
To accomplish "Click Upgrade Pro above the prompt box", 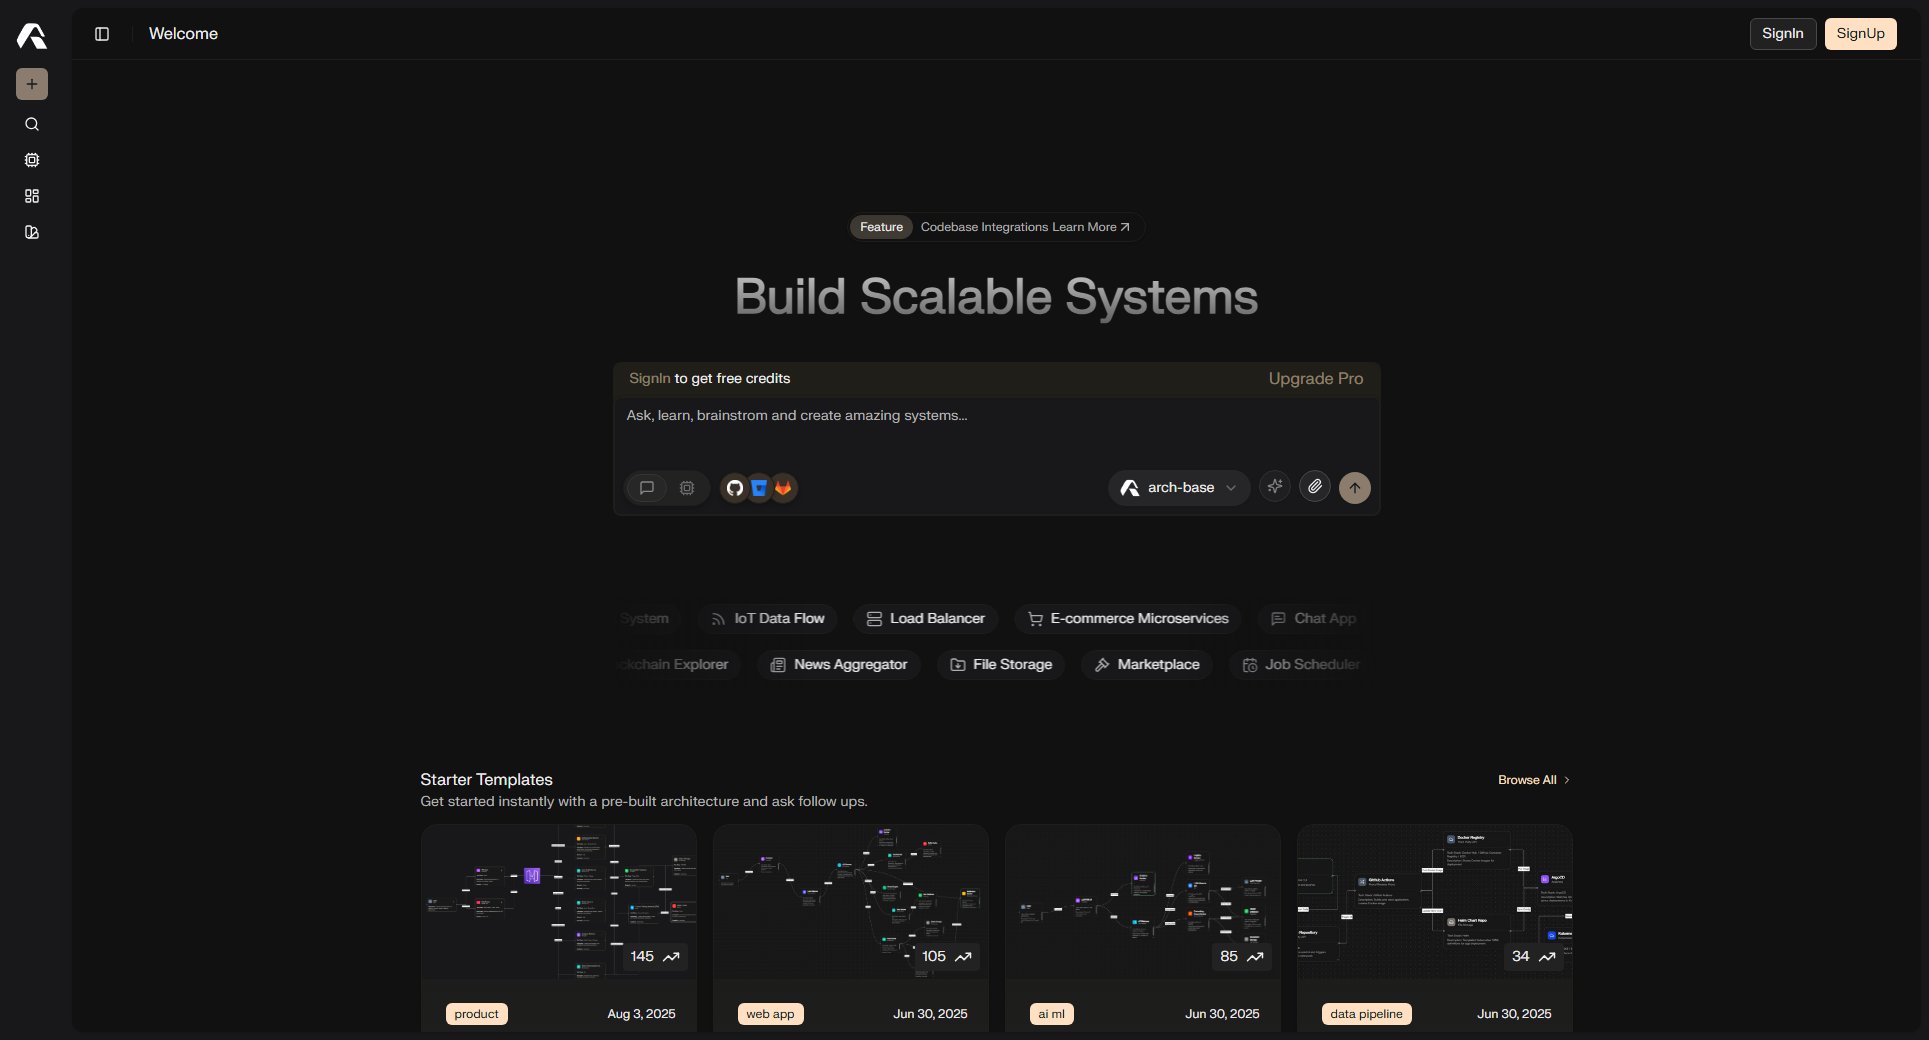I will click(x=1315, y=379).
